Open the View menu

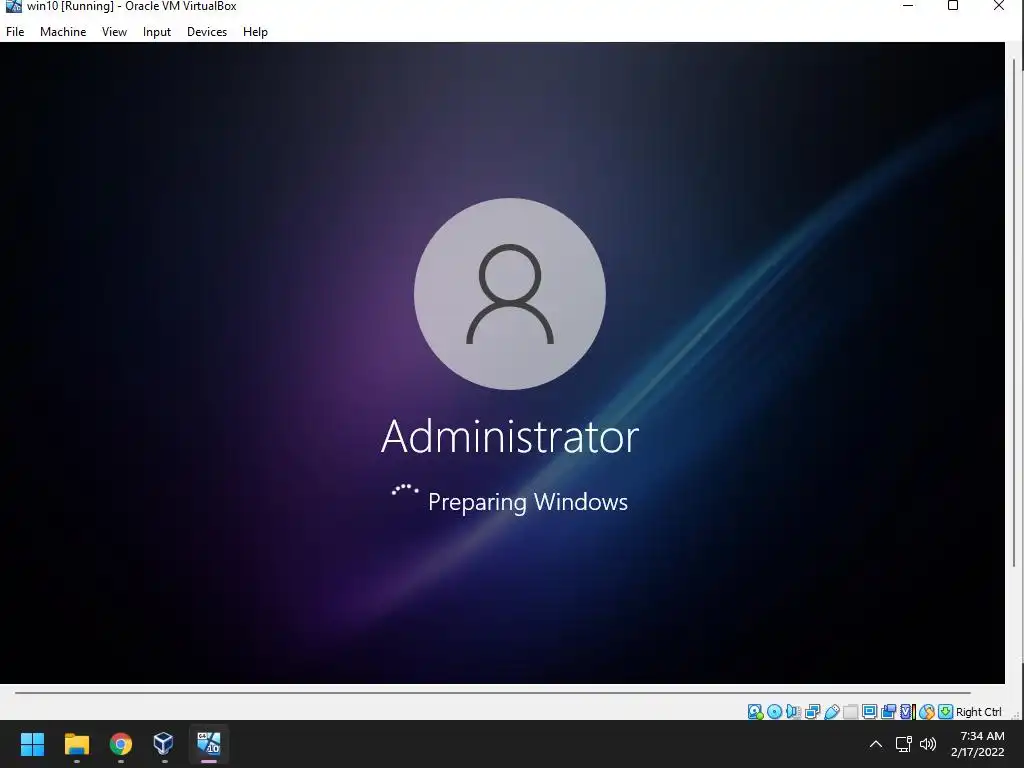(x=114, y=31)
